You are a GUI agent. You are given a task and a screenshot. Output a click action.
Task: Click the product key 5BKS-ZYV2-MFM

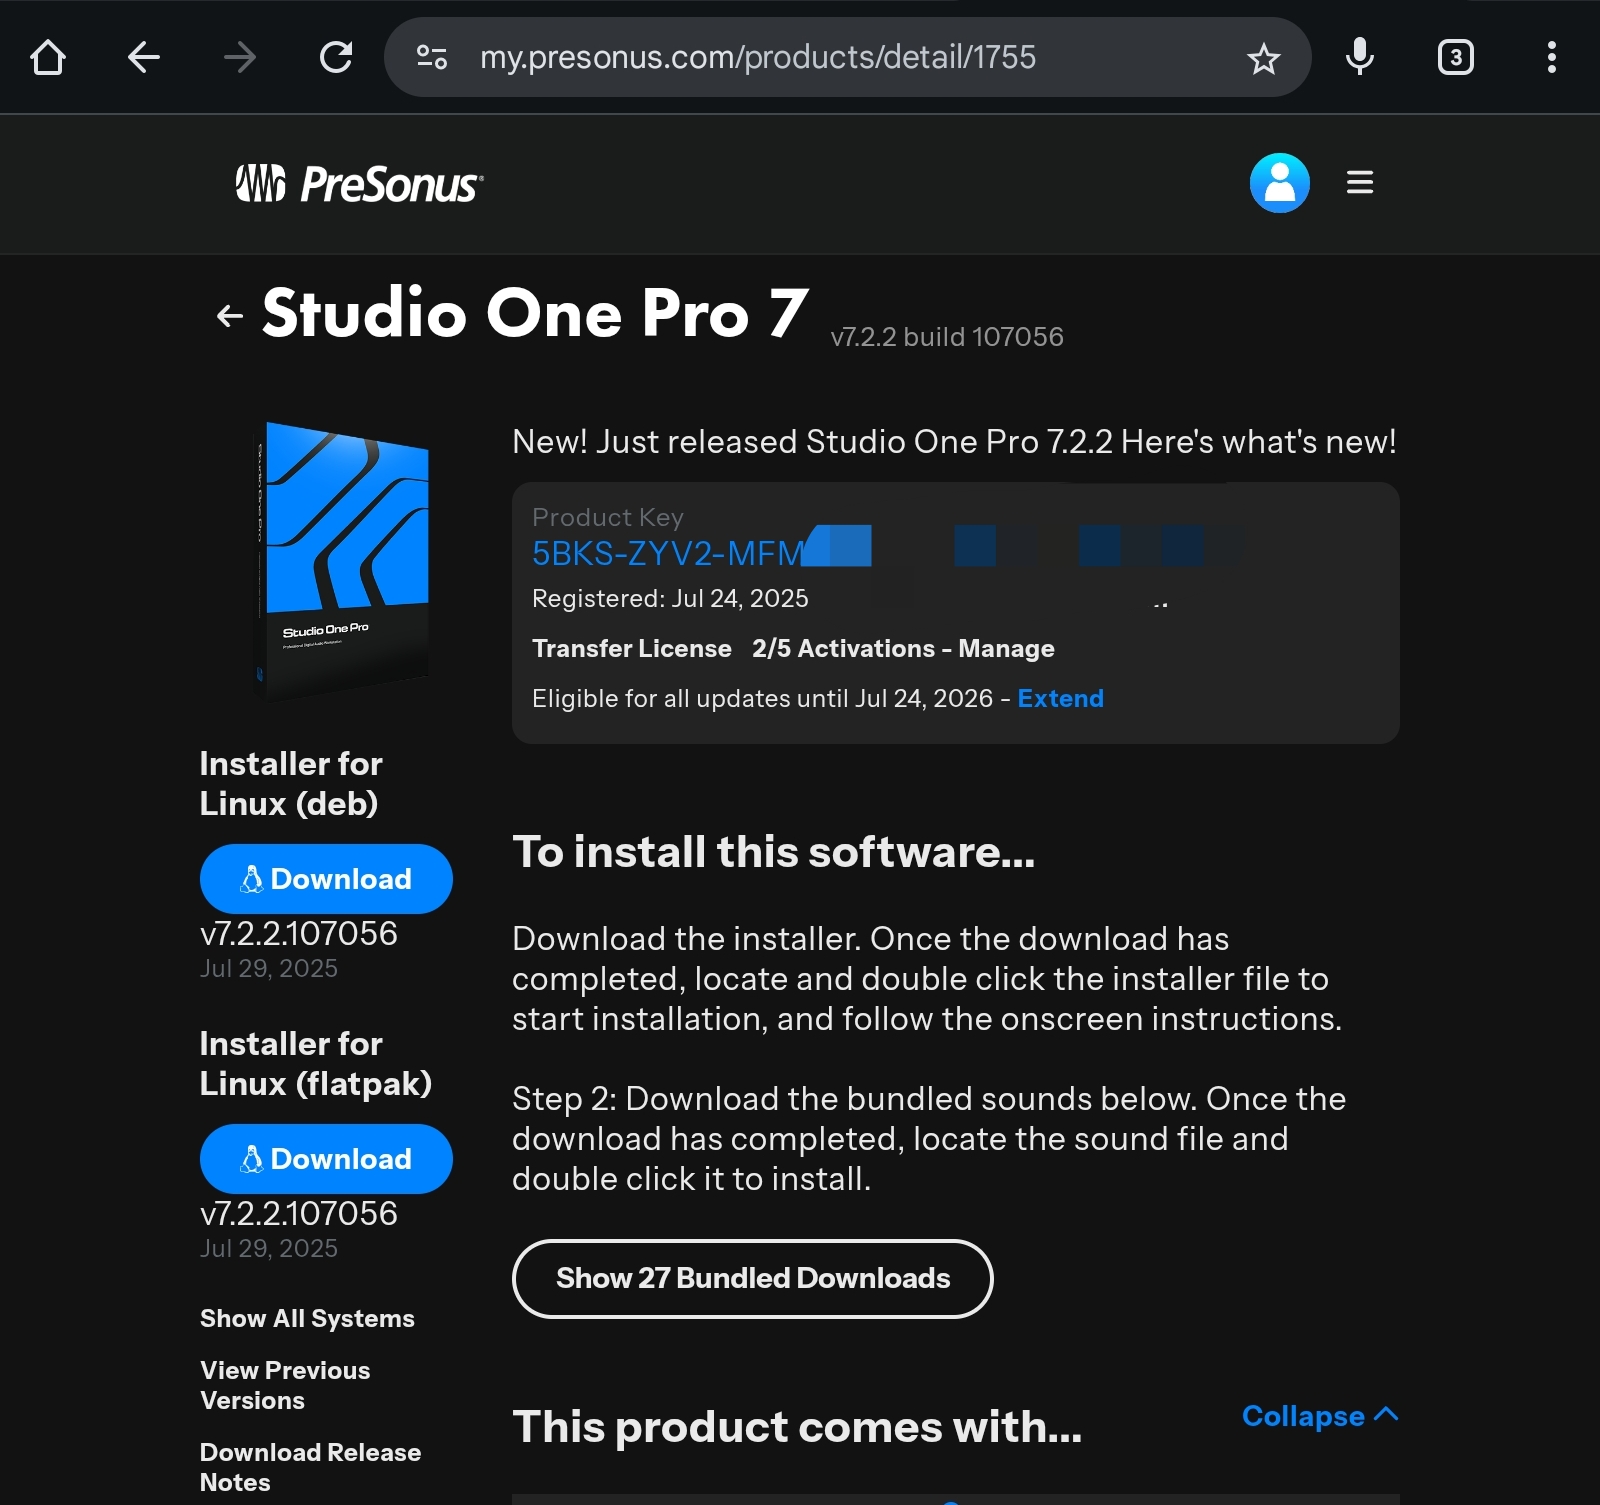668,553
